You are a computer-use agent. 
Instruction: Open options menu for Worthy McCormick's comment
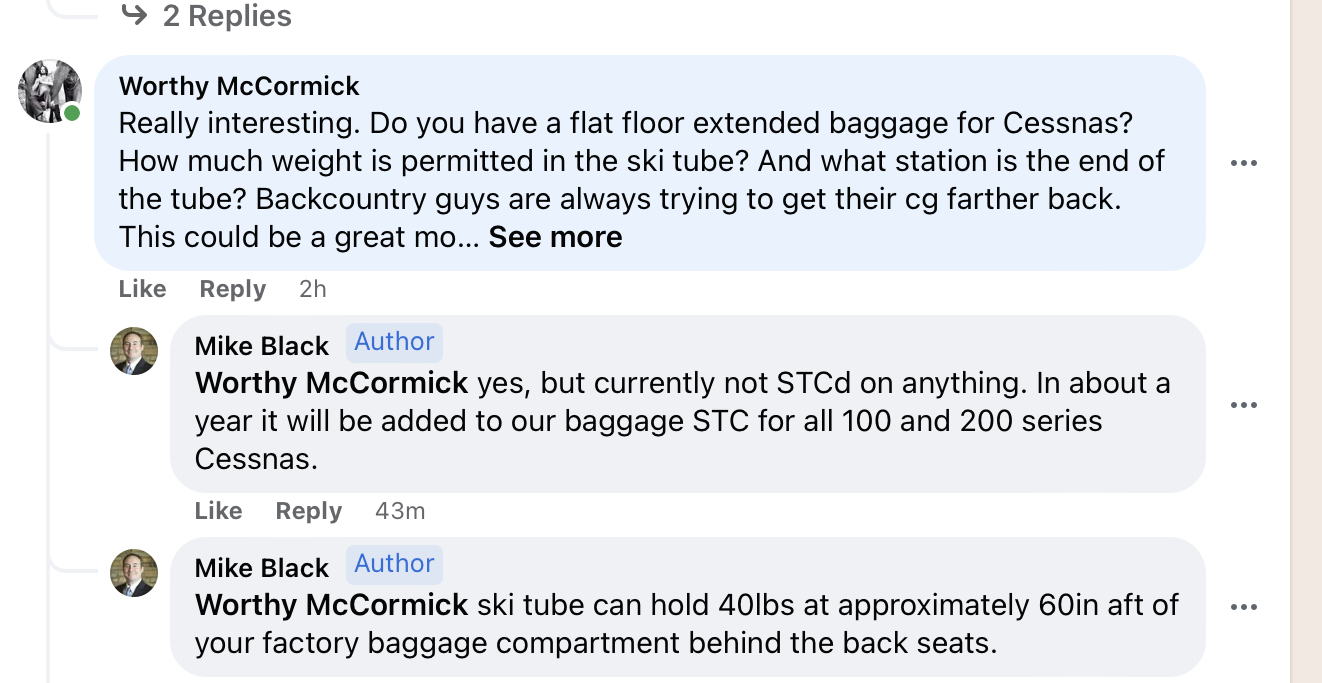click(1243, 163)
